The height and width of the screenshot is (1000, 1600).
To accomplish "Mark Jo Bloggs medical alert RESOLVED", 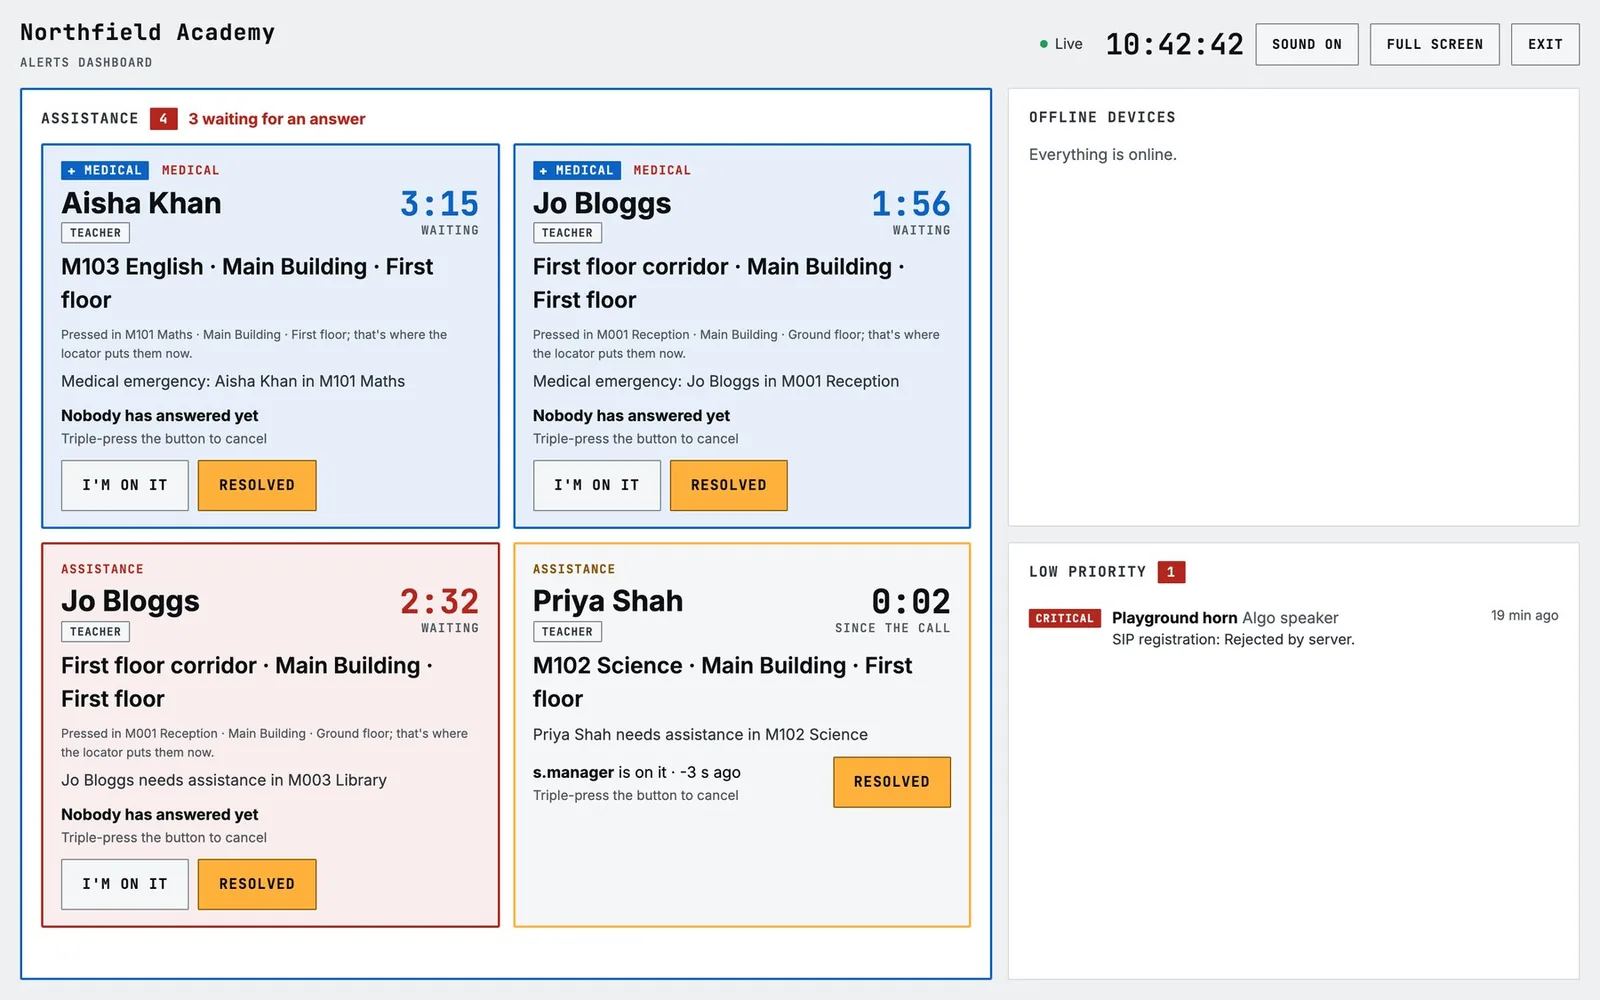I will tap(729, 485).
